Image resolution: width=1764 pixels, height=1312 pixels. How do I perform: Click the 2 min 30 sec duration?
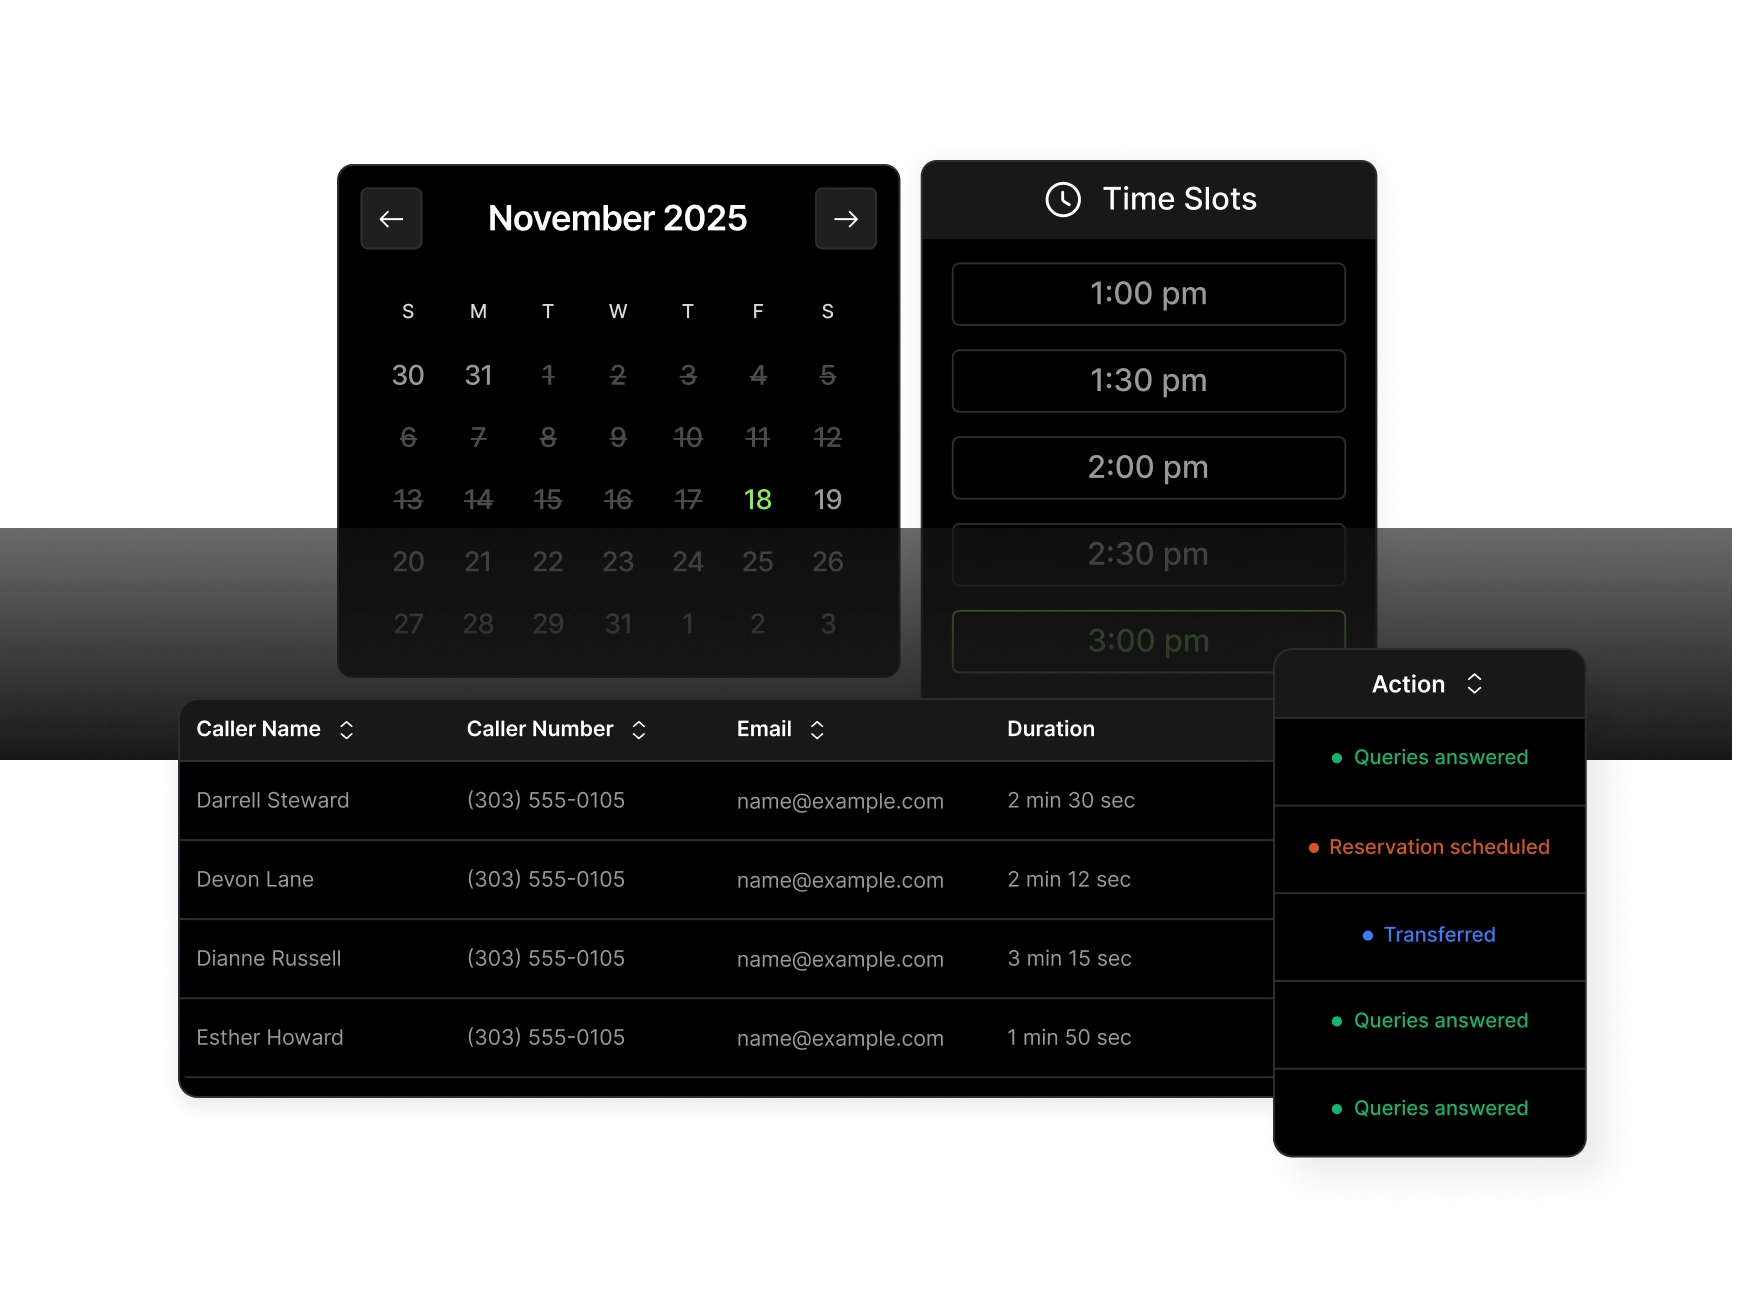pos(1071,800)
